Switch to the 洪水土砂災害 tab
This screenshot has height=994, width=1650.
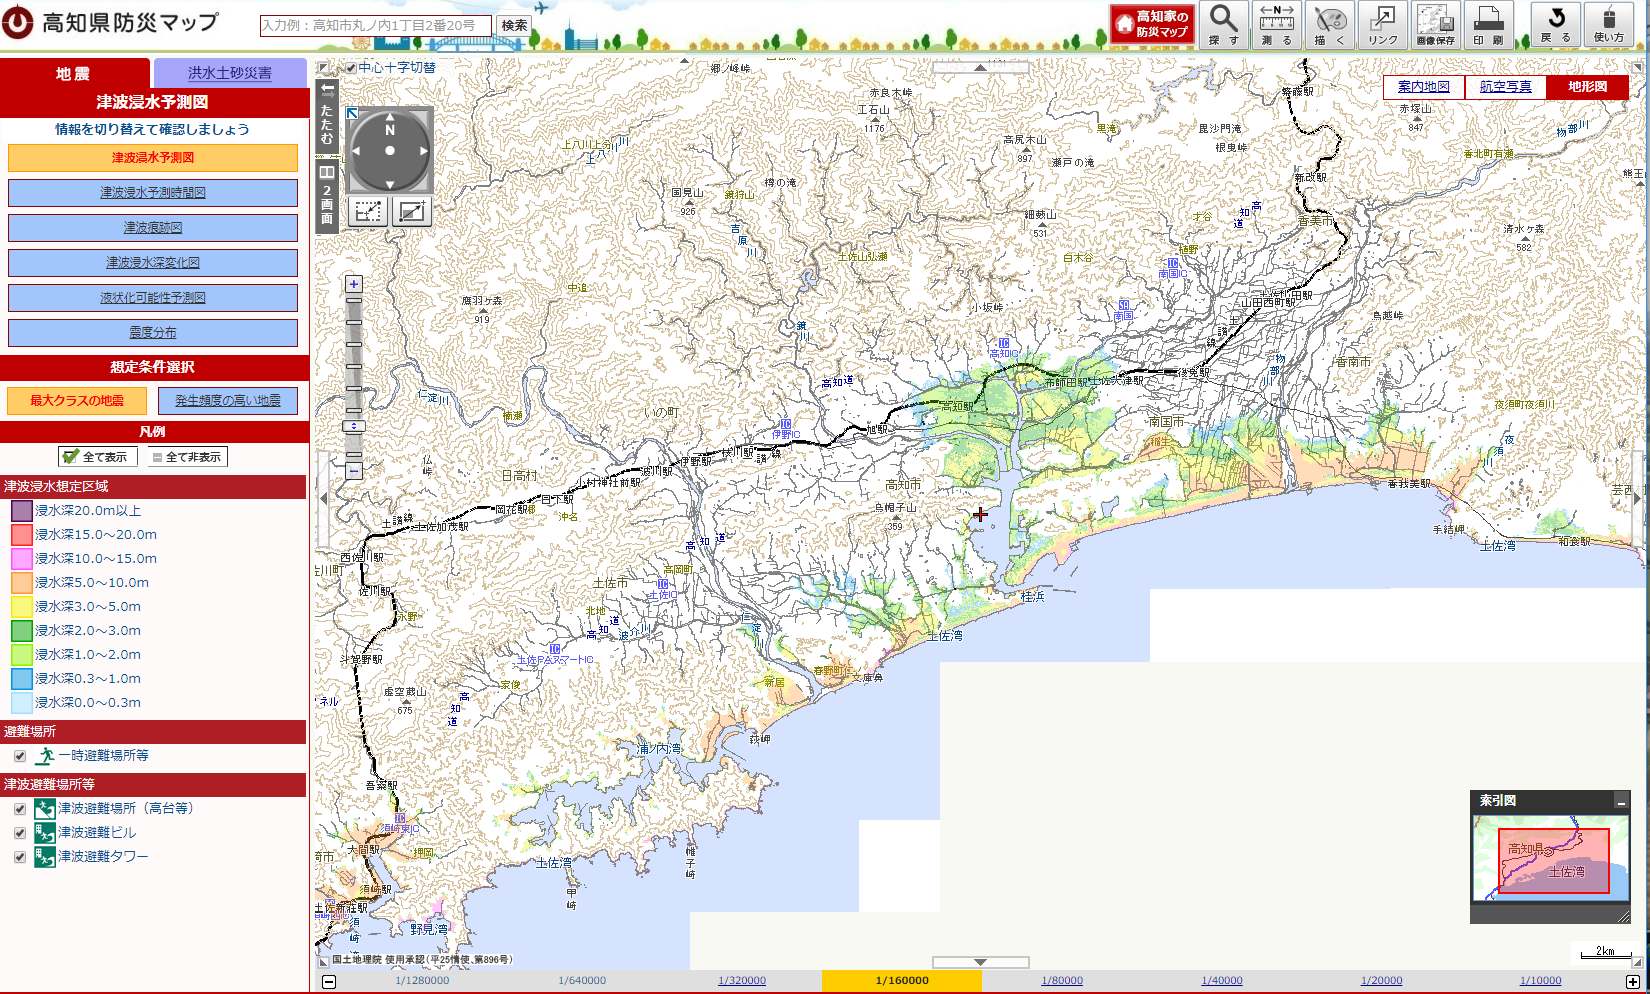(229, 73)
